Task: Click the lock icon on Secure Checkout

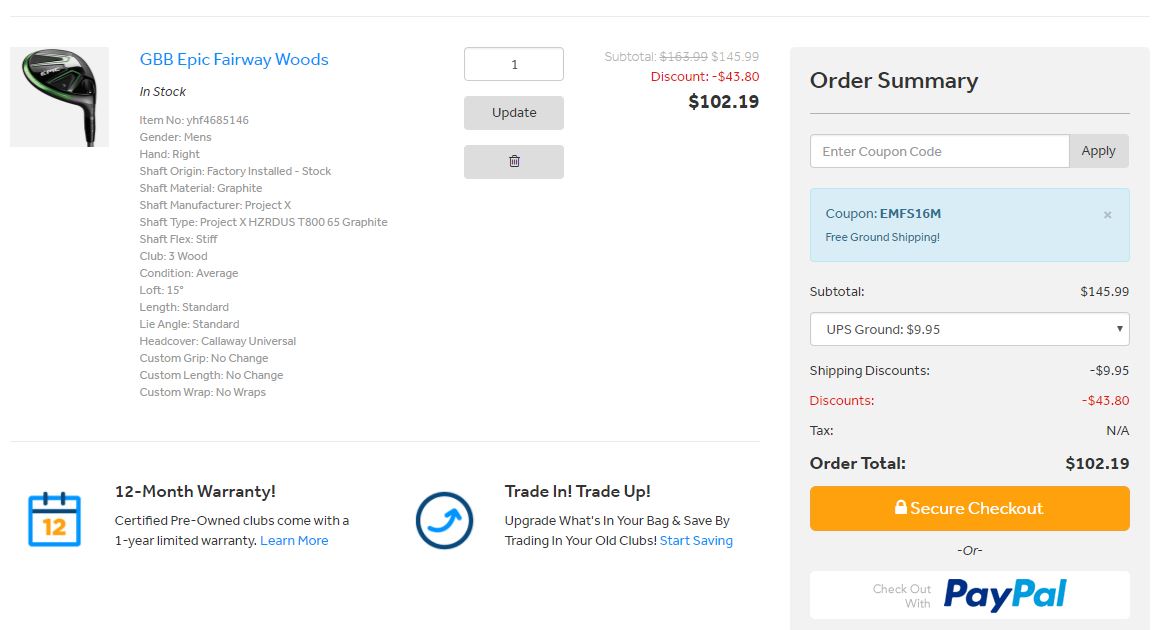Action: 900,508
